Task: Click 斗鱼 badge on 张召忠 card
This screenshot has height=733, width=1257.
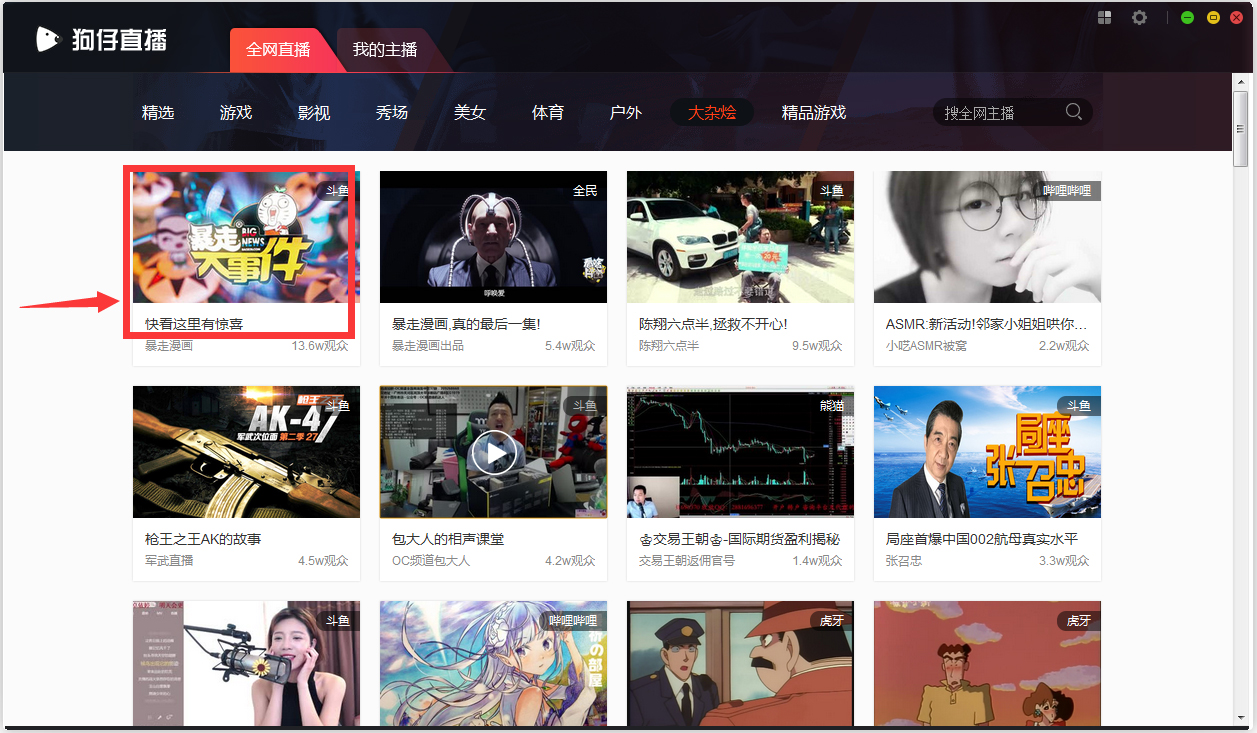Action: pos(1079,405)
